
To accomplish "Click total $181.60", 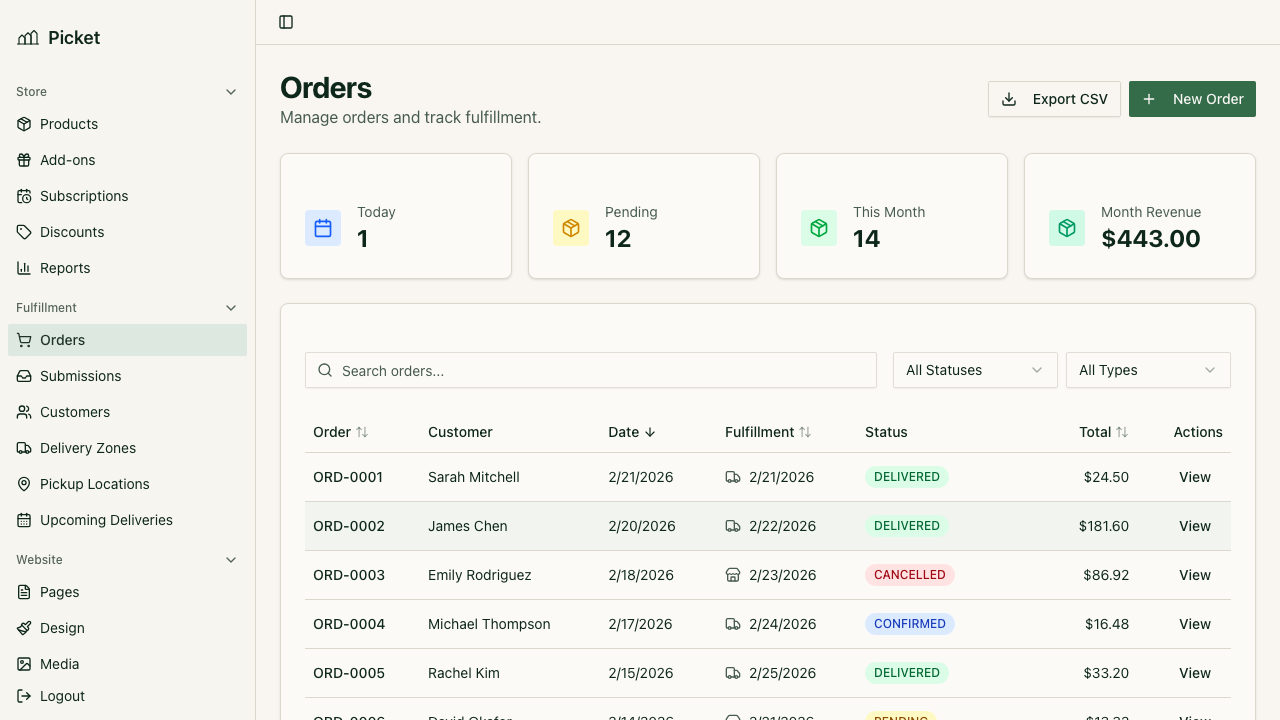I will (1104, 526).
